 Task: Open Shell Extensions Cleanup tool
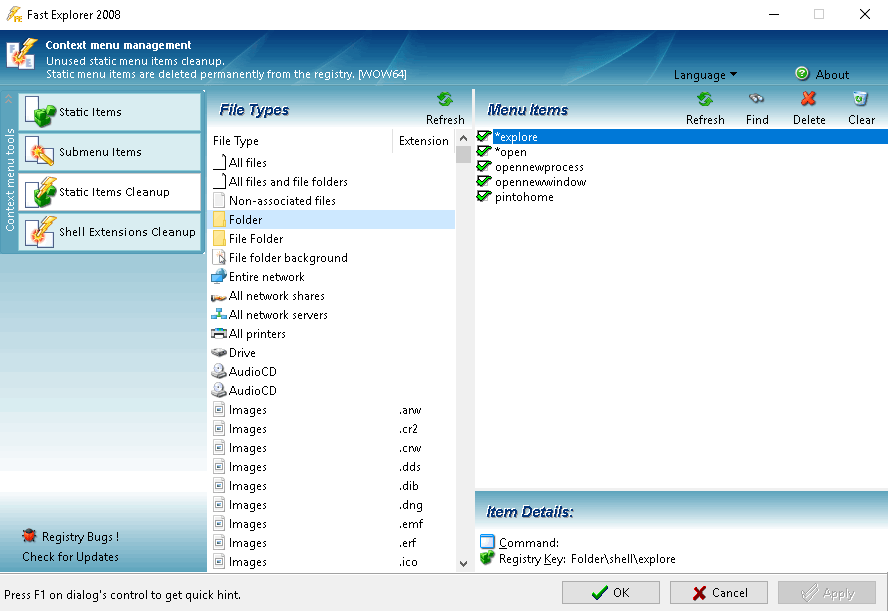110,232
